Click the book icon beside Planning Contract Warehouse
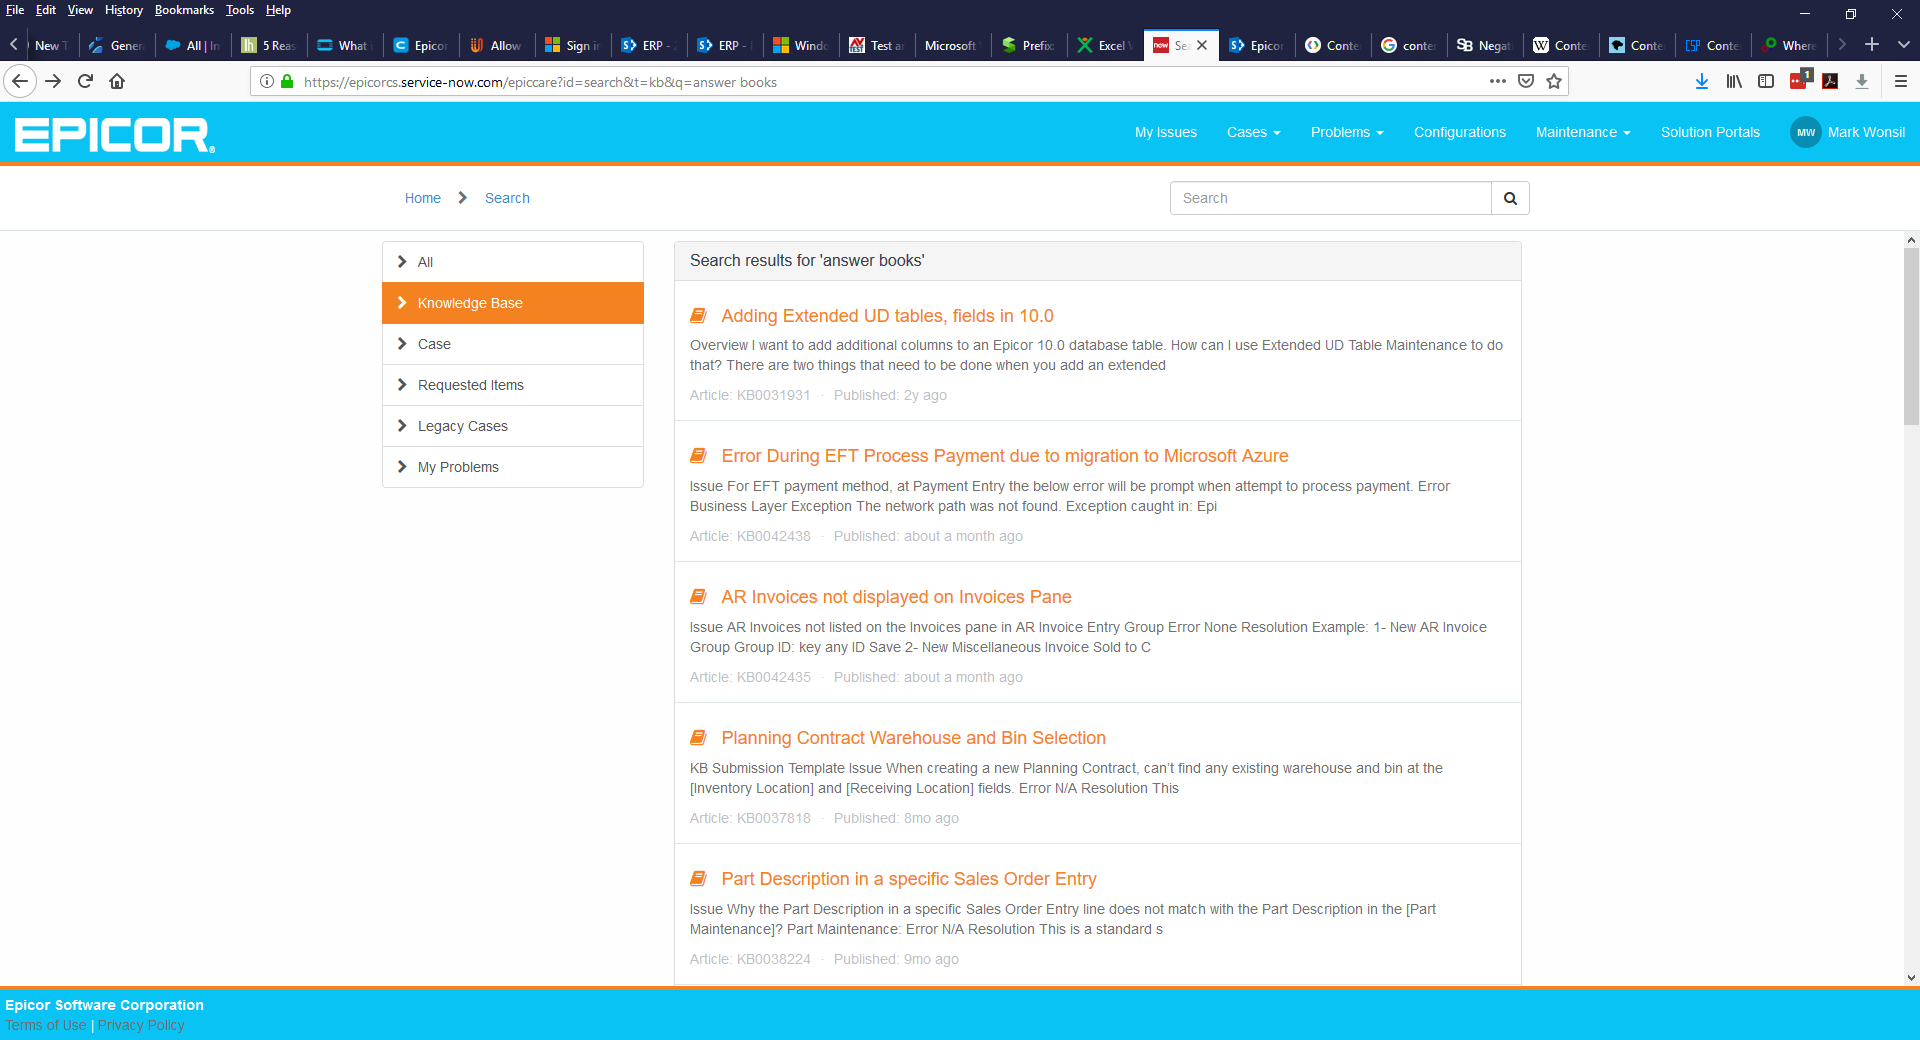 tap(698, 738)
